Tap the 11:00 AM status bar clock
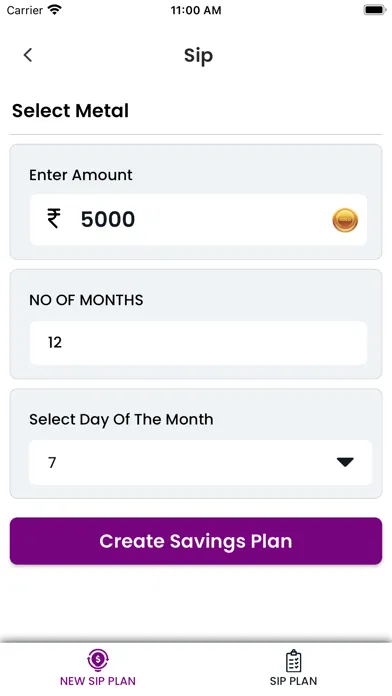Screen dimensions: 392x696 (196, 10)
